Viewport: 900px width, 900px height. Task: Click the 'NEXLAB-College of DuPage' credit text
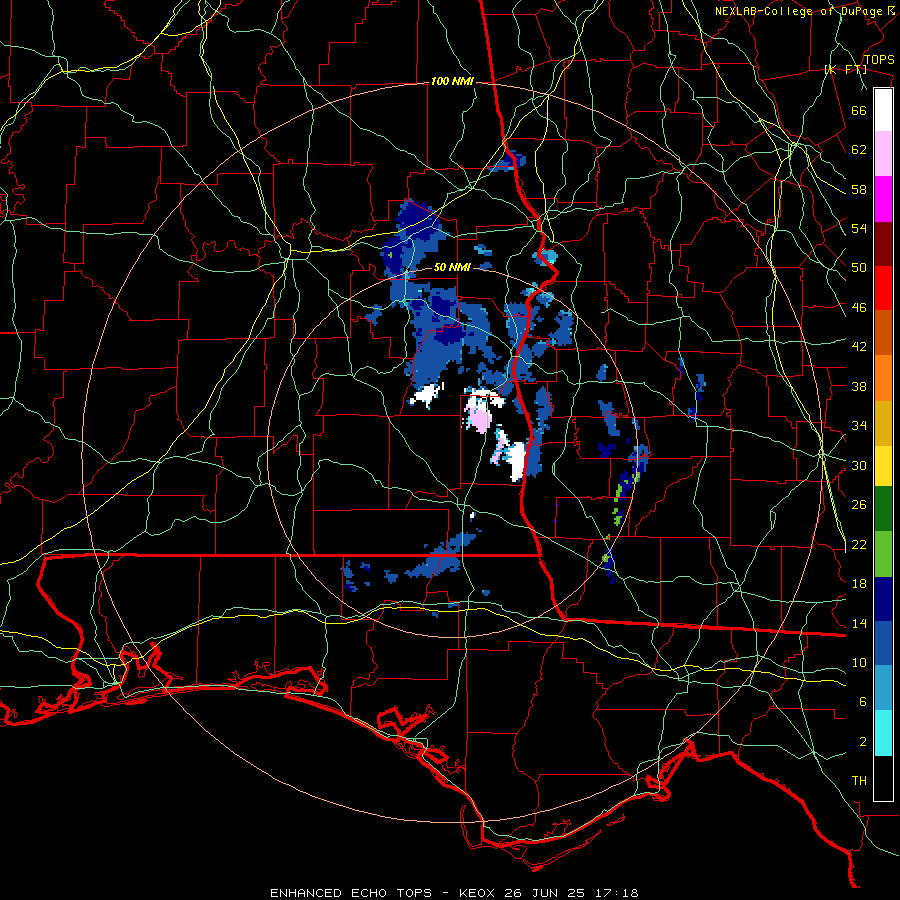tap(799, 11)
